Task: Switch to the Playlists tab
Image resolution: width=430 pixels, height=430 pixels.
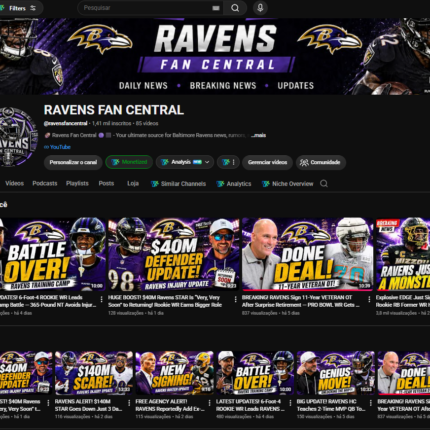Action: [x=77, y=183]
